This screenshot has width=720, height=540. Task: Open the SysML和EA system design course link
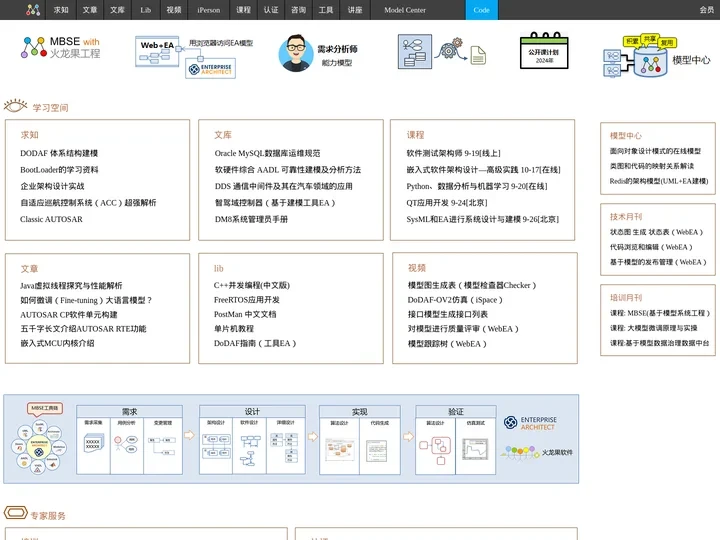482,219
